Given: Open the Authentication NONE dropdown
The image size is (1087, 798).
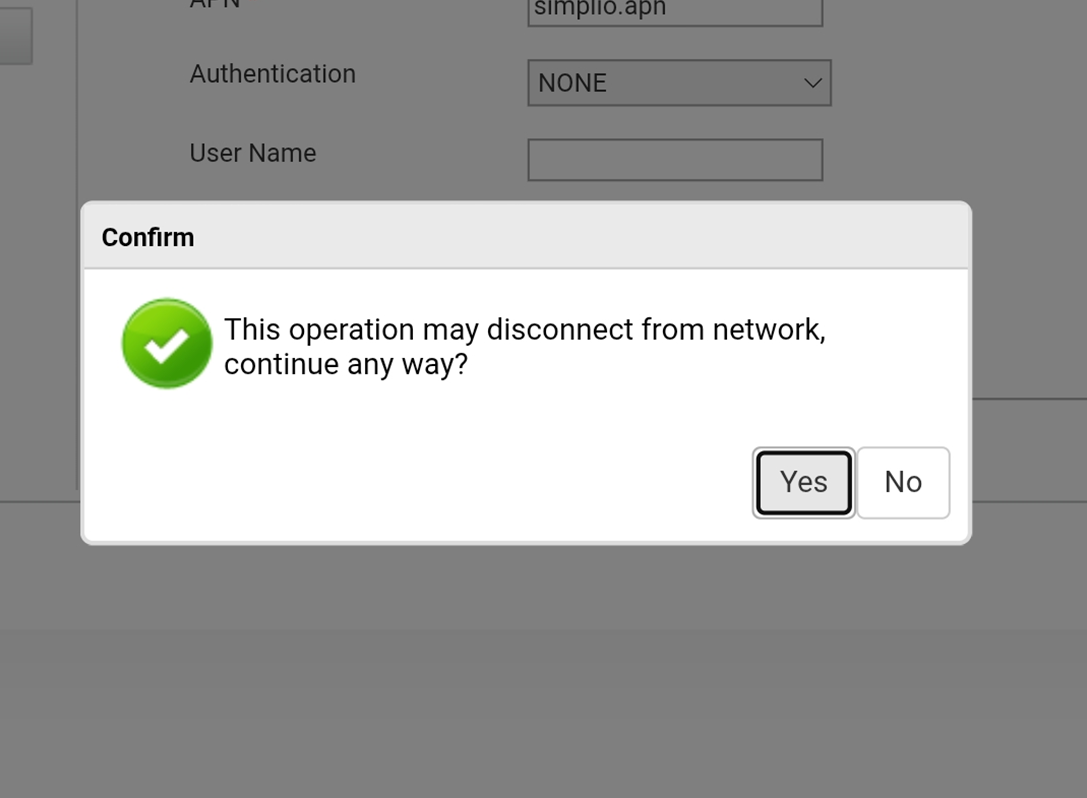Looking at the screenshot, I should [x=679, y=83].
